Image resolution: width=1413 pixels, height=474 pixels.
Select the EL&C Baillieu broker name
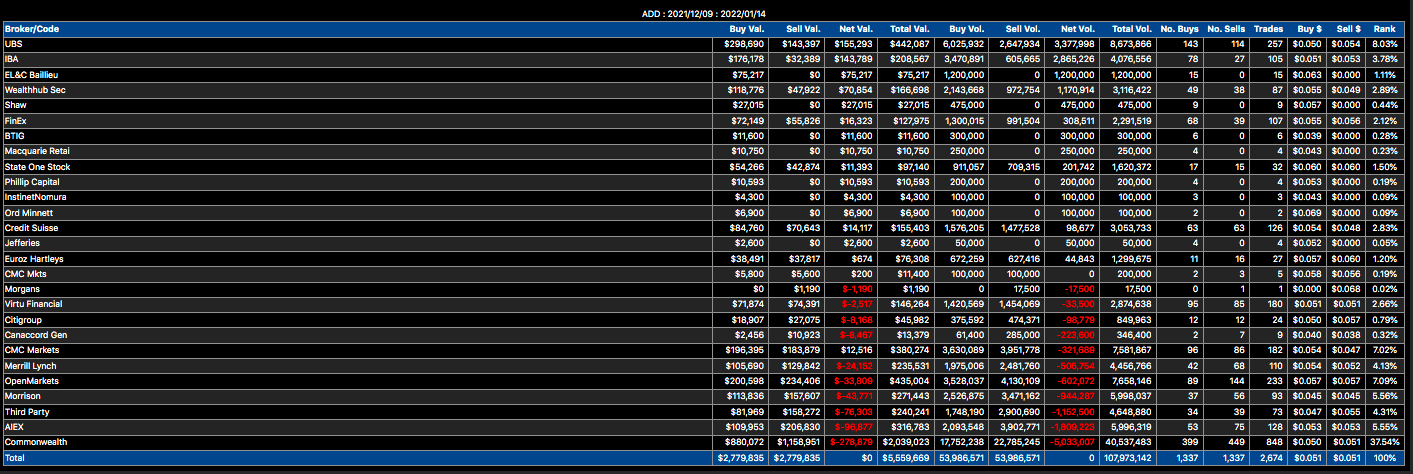[x=31, y=74]
